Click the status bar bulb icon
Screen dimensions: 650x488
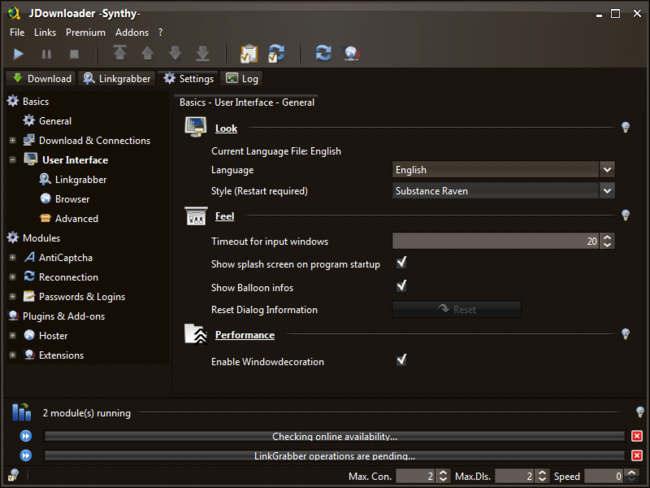click(x=14, y=475)
